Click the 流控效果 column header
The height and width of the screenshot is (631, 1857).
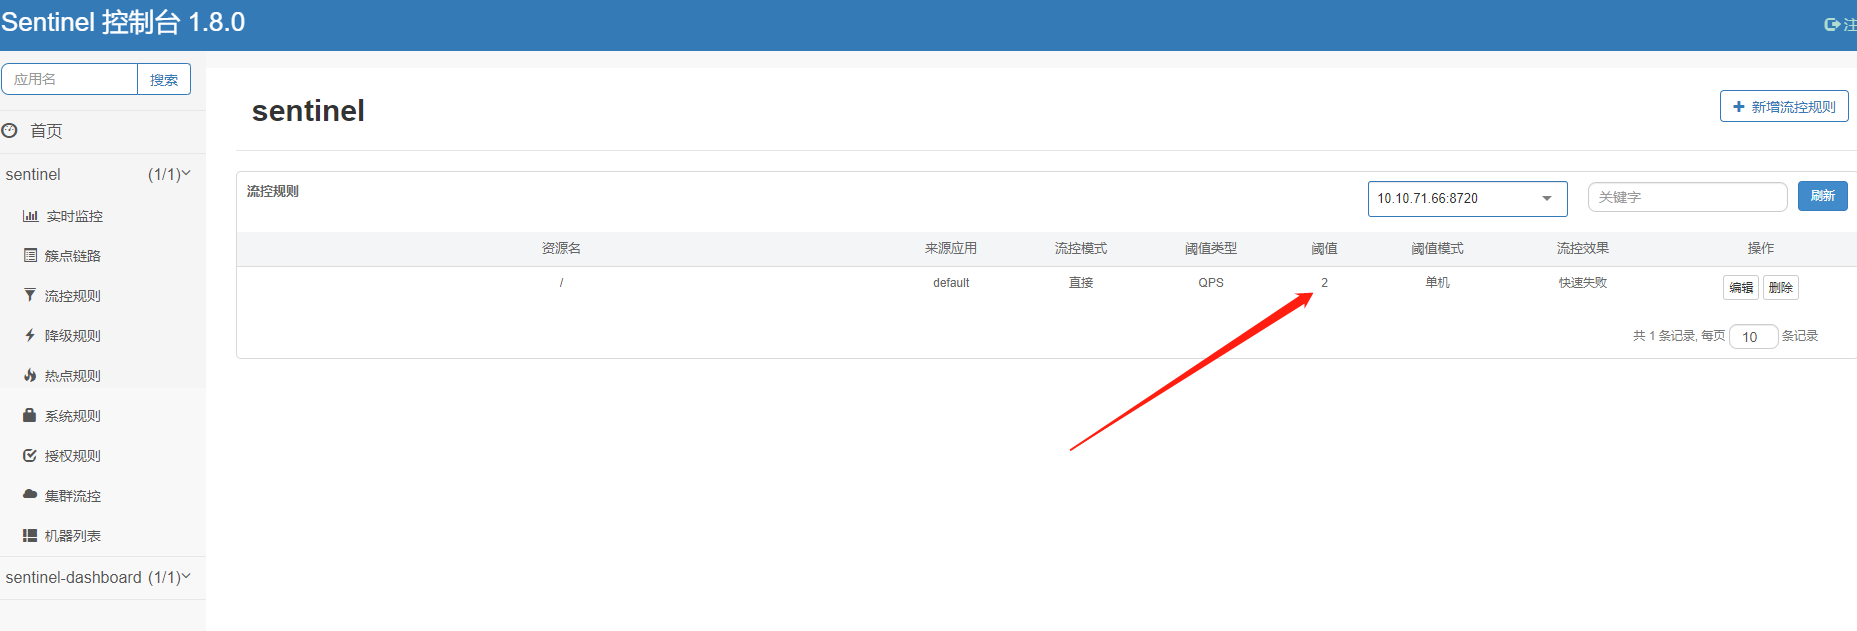coord(1582,248)
